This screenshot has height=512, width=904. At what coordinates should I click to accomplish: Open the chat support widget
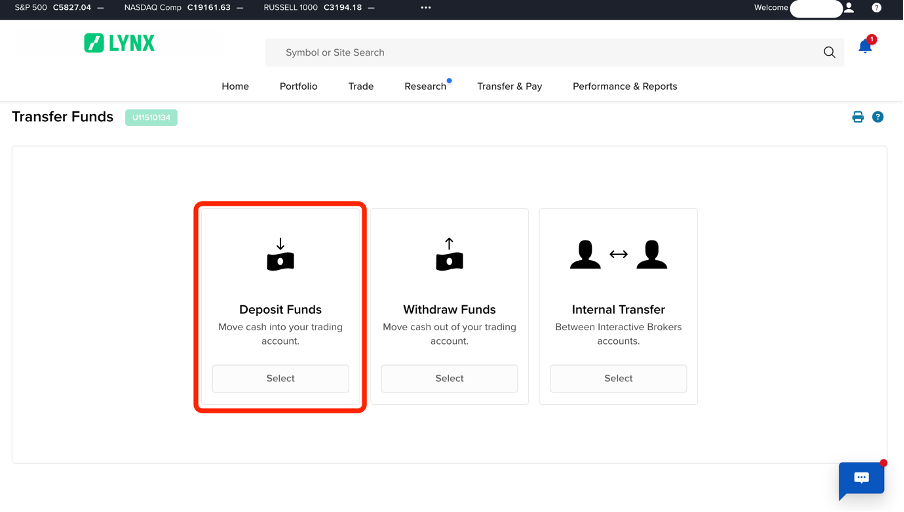[x=861, y=480]
